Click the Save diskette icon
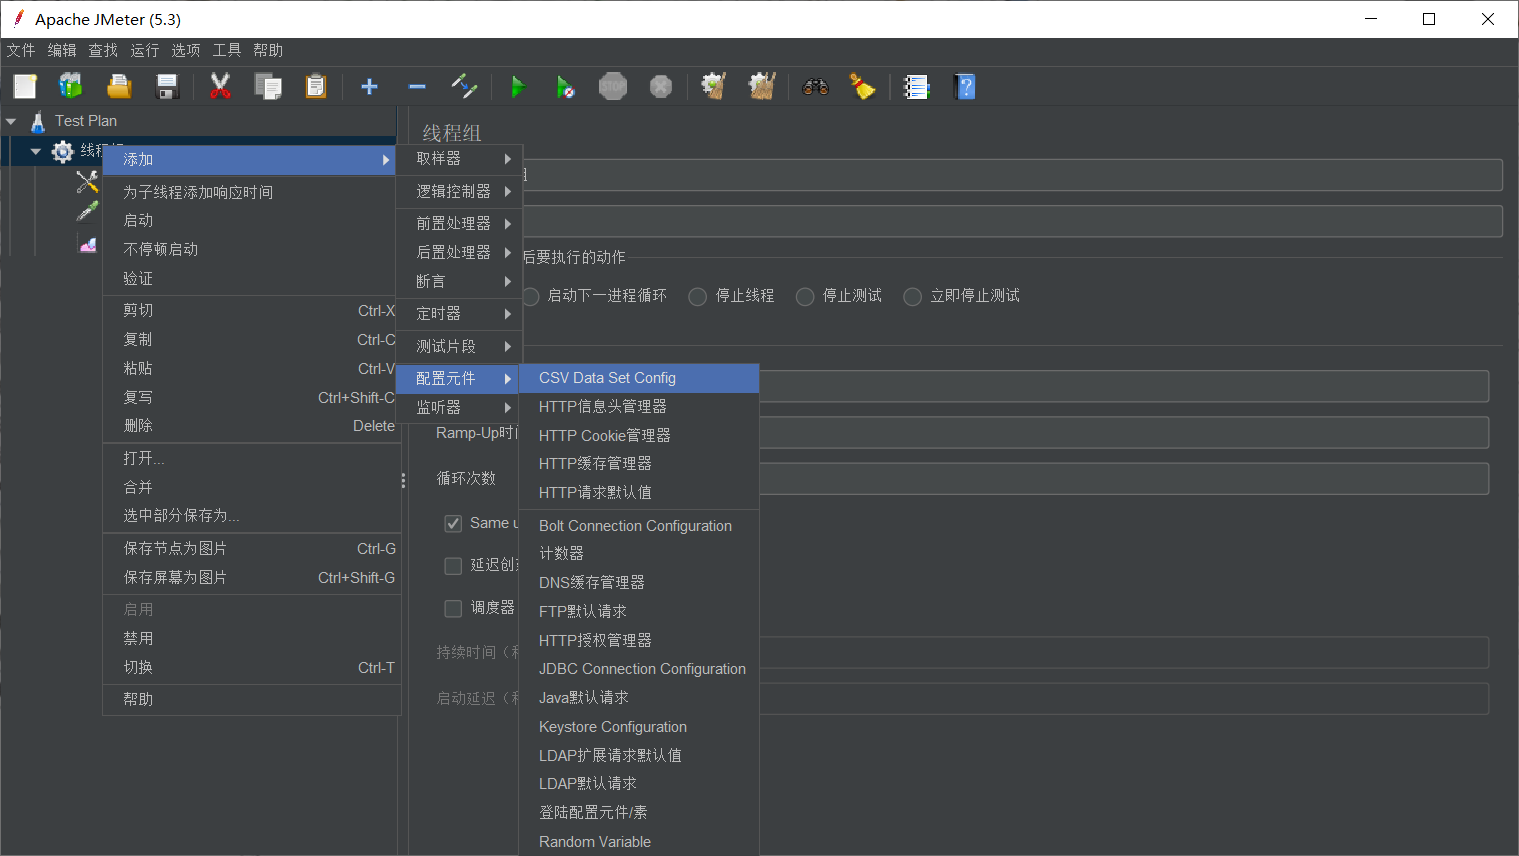This screenshot has height=856, width=1519. 167,86
